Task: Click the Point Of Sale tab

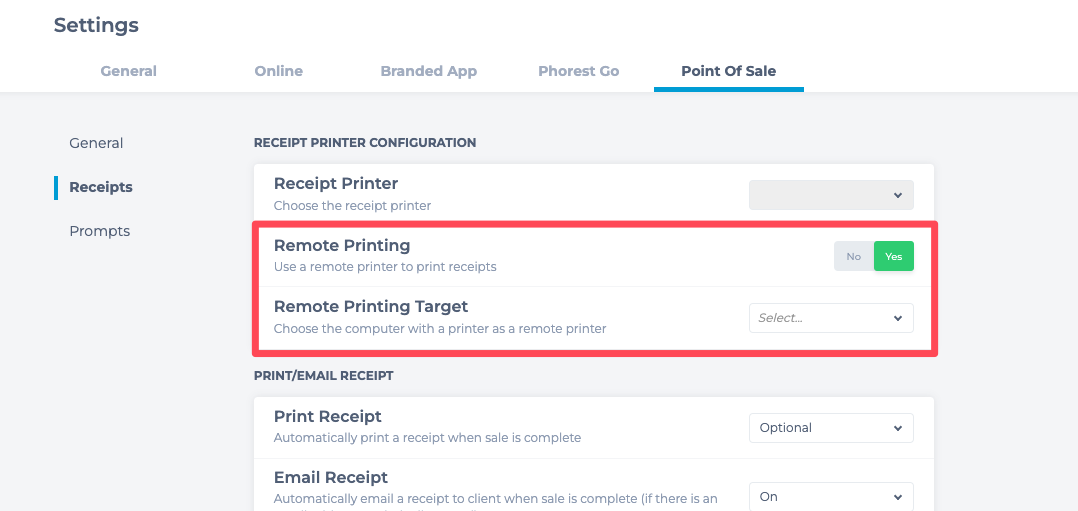Action: click(x=728, y=71)
